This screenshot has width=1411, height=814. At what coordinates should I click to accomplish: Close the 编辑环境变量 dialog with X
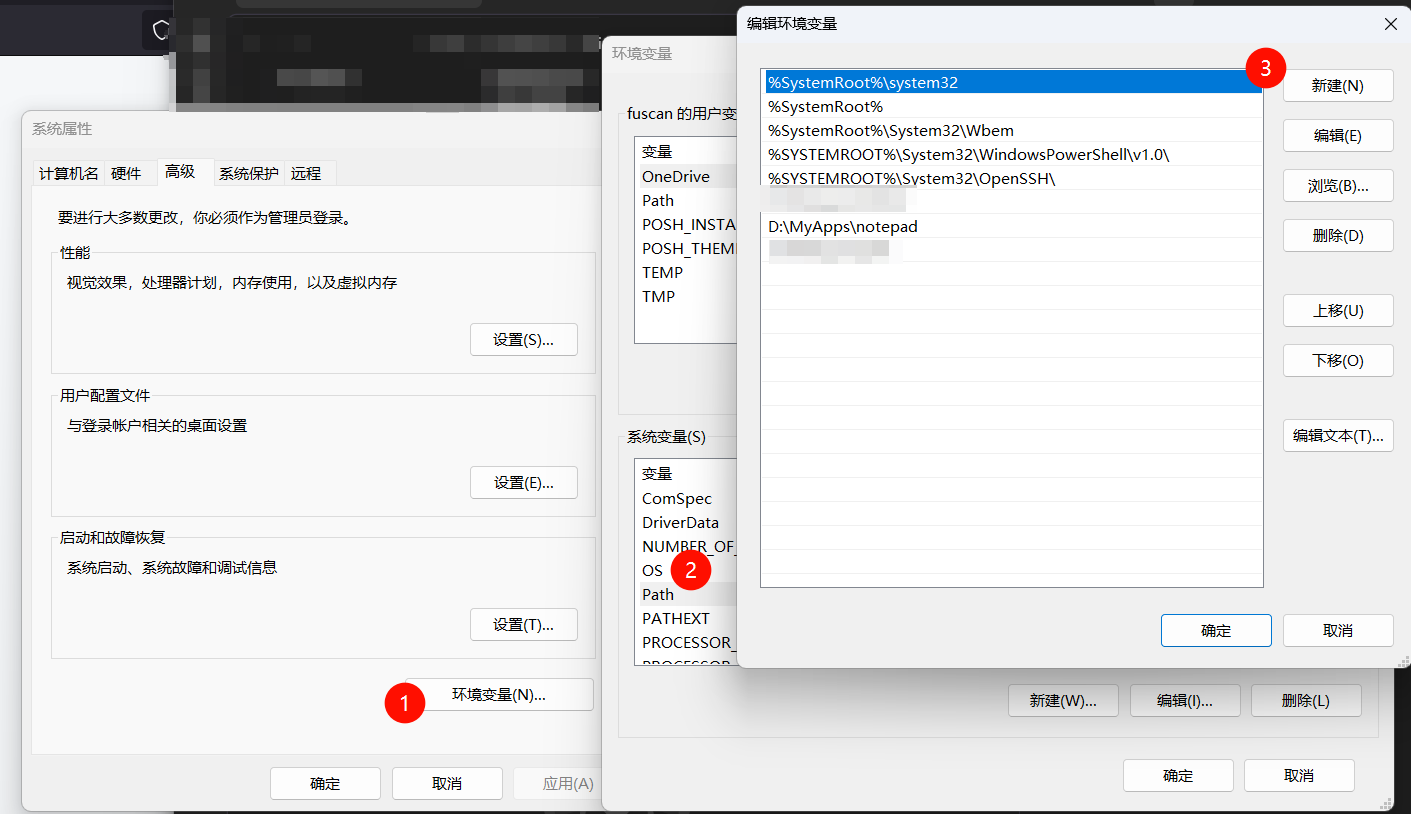(1390, 24)
